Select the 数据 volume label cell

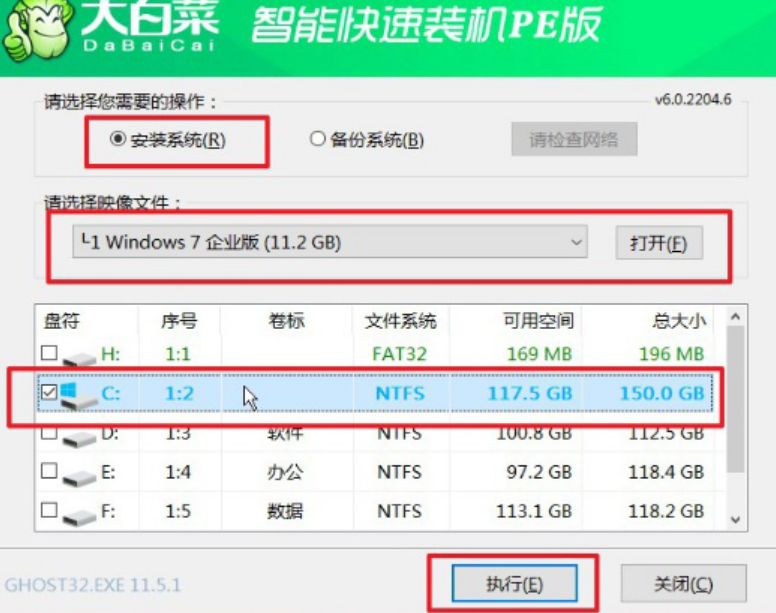pos(285,511)
